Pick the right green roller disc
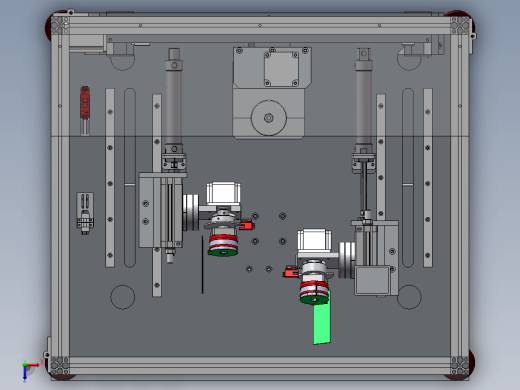The width and height of the screenshot is (520, 390). [314, 300]
